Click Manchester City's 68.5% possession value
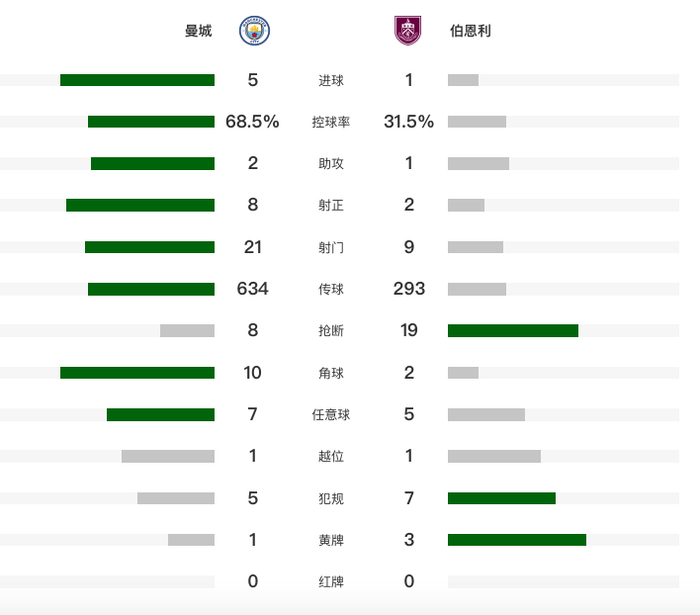The height and width of the screenshot is (615, 700). (x=253, y=122)
